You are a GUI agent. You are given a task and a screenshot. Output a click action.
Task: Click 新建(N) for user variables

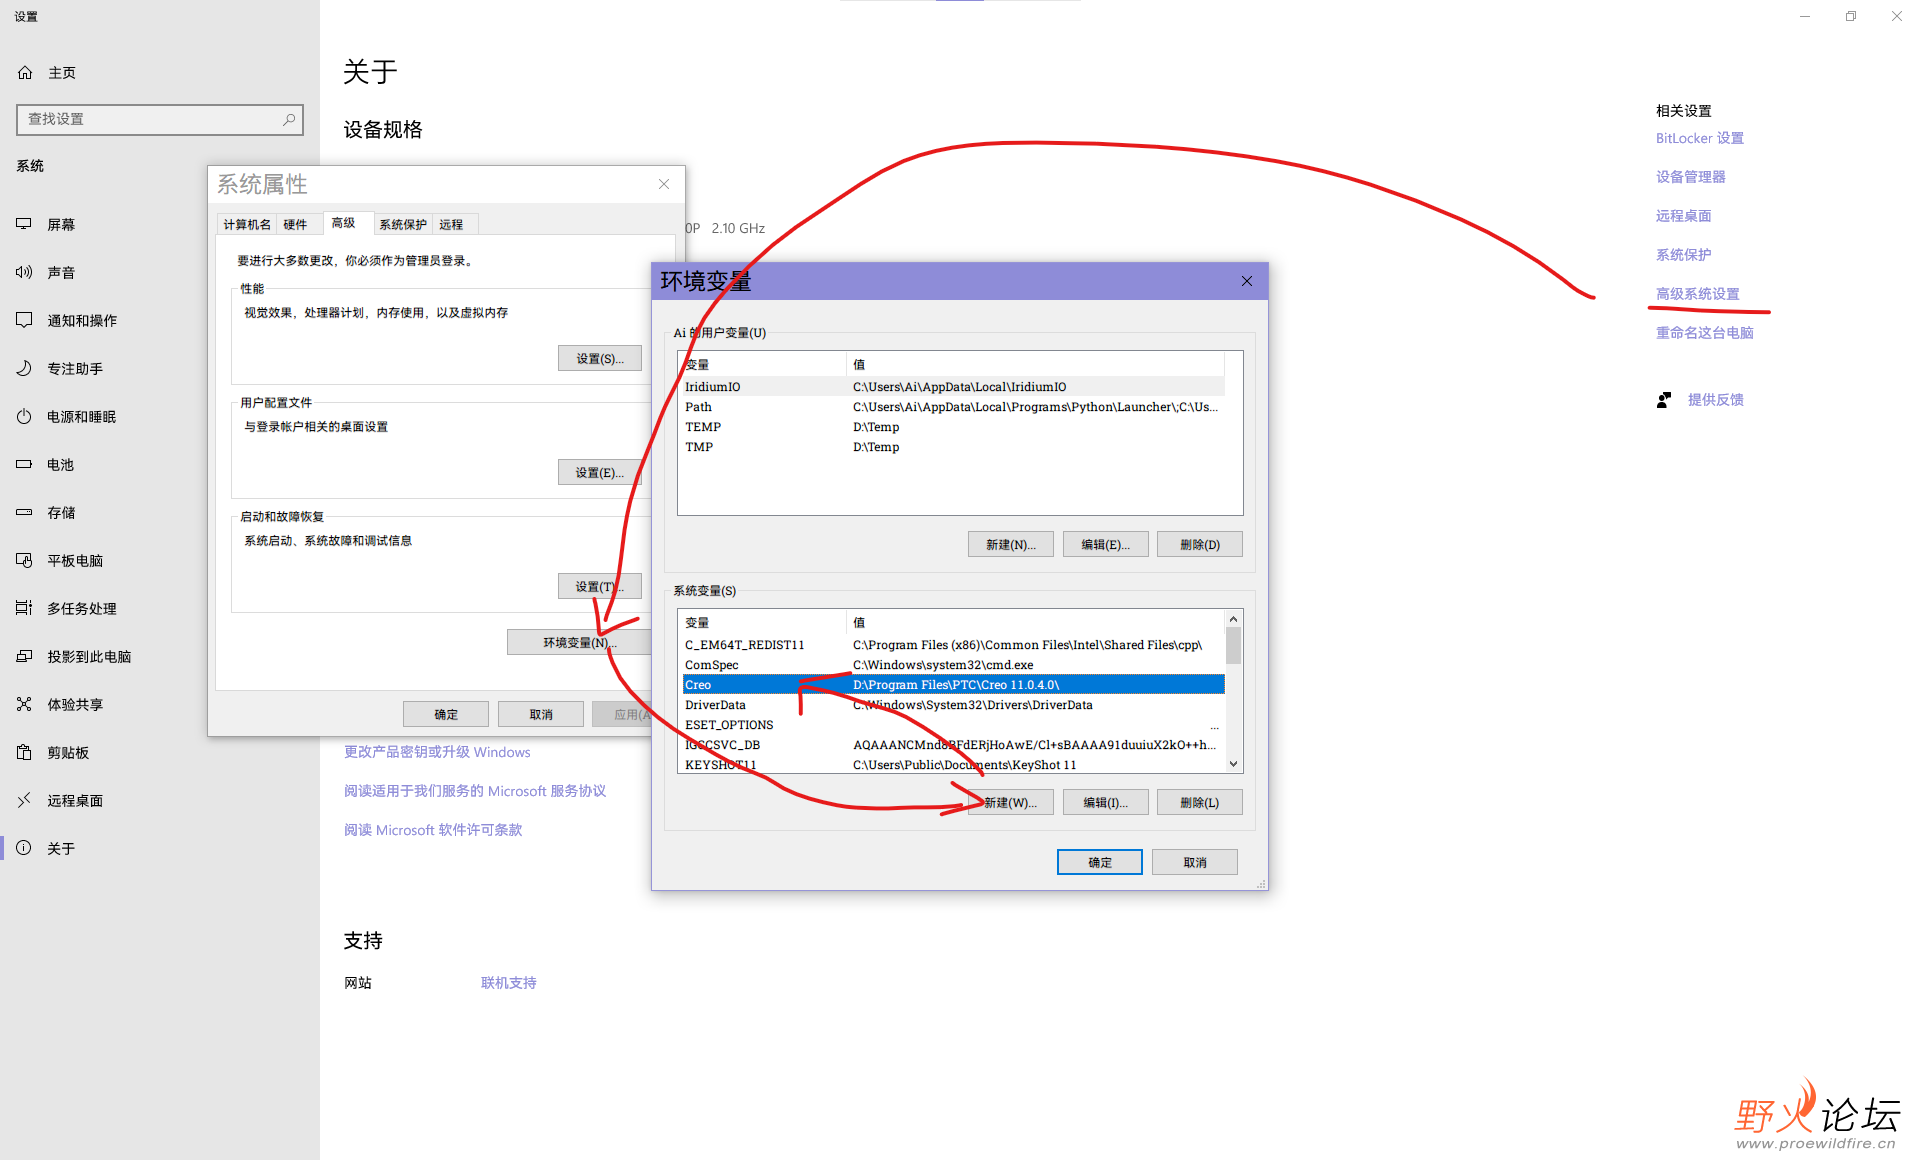[x=1010, y=544]
